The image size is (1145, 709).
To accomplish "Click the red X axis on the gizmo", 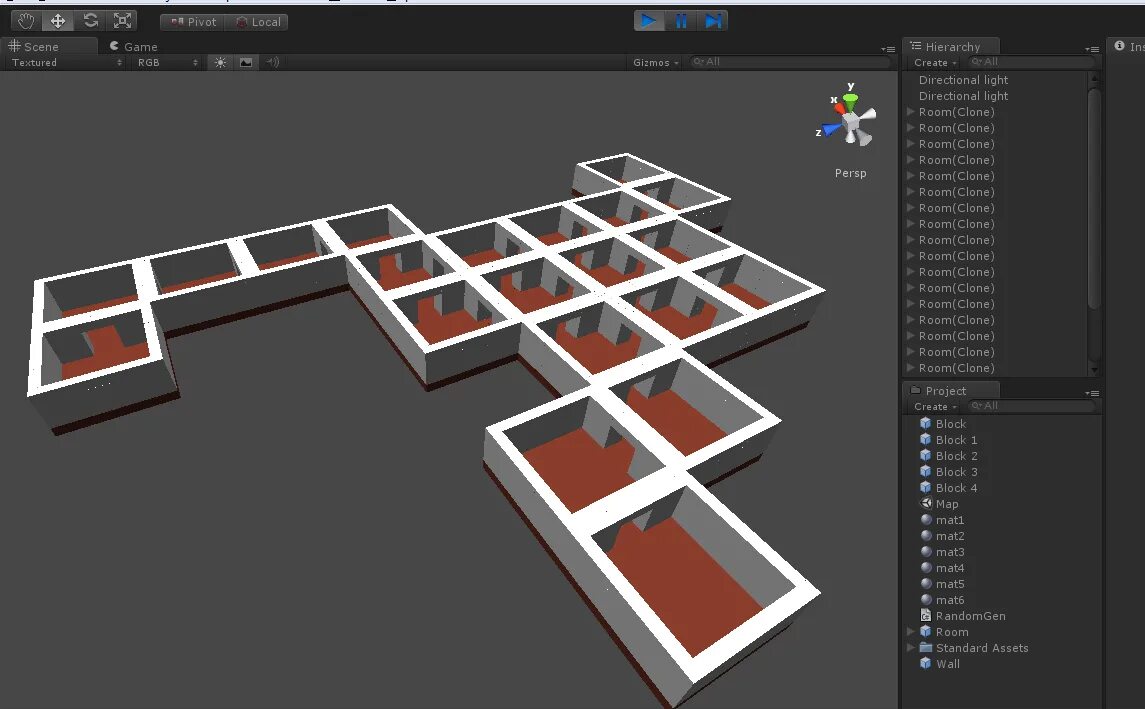I will click(x=838, y=107).
